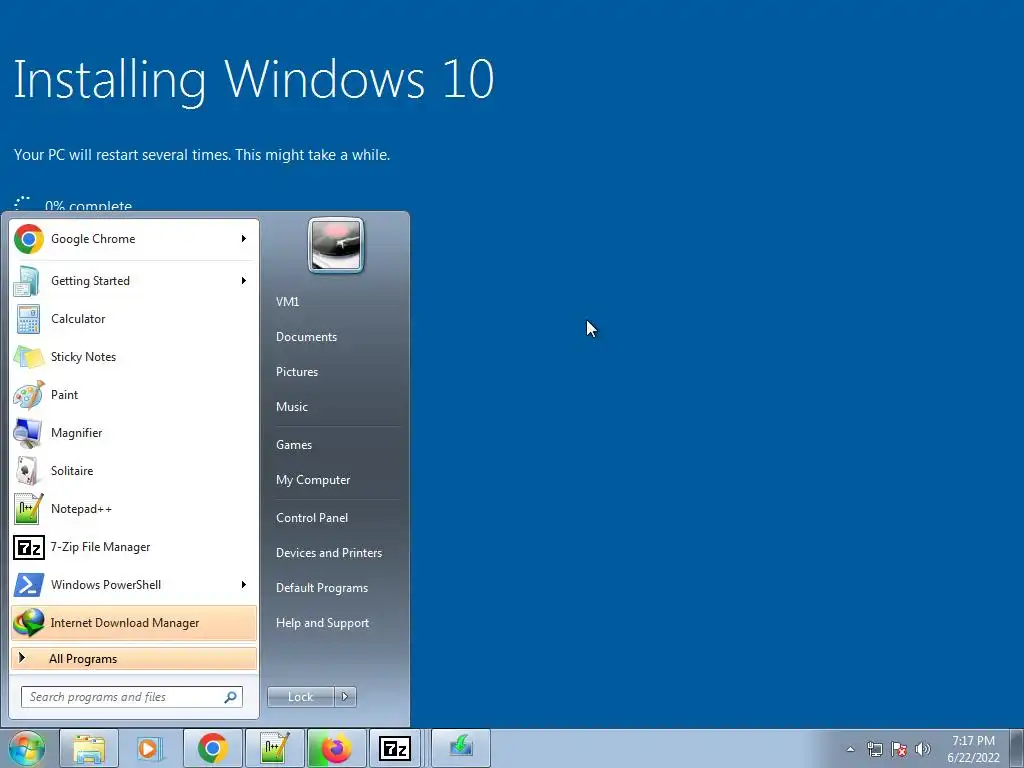
Task: Click the Search programs and files box
Action: pyautogui.click(x=132, y=697)
